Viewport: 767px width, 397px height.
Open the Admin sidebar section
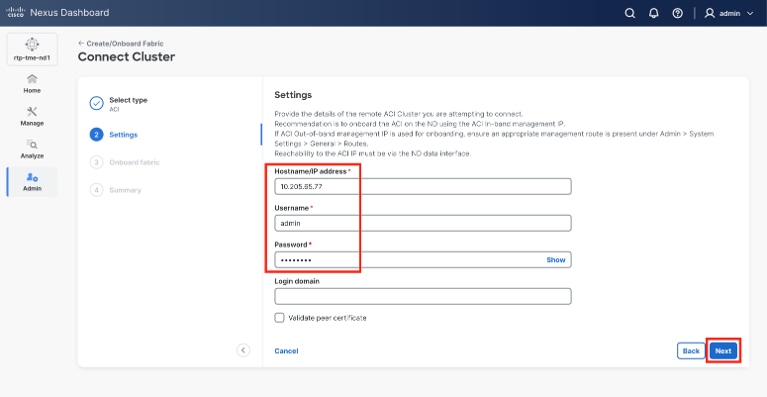32,182
